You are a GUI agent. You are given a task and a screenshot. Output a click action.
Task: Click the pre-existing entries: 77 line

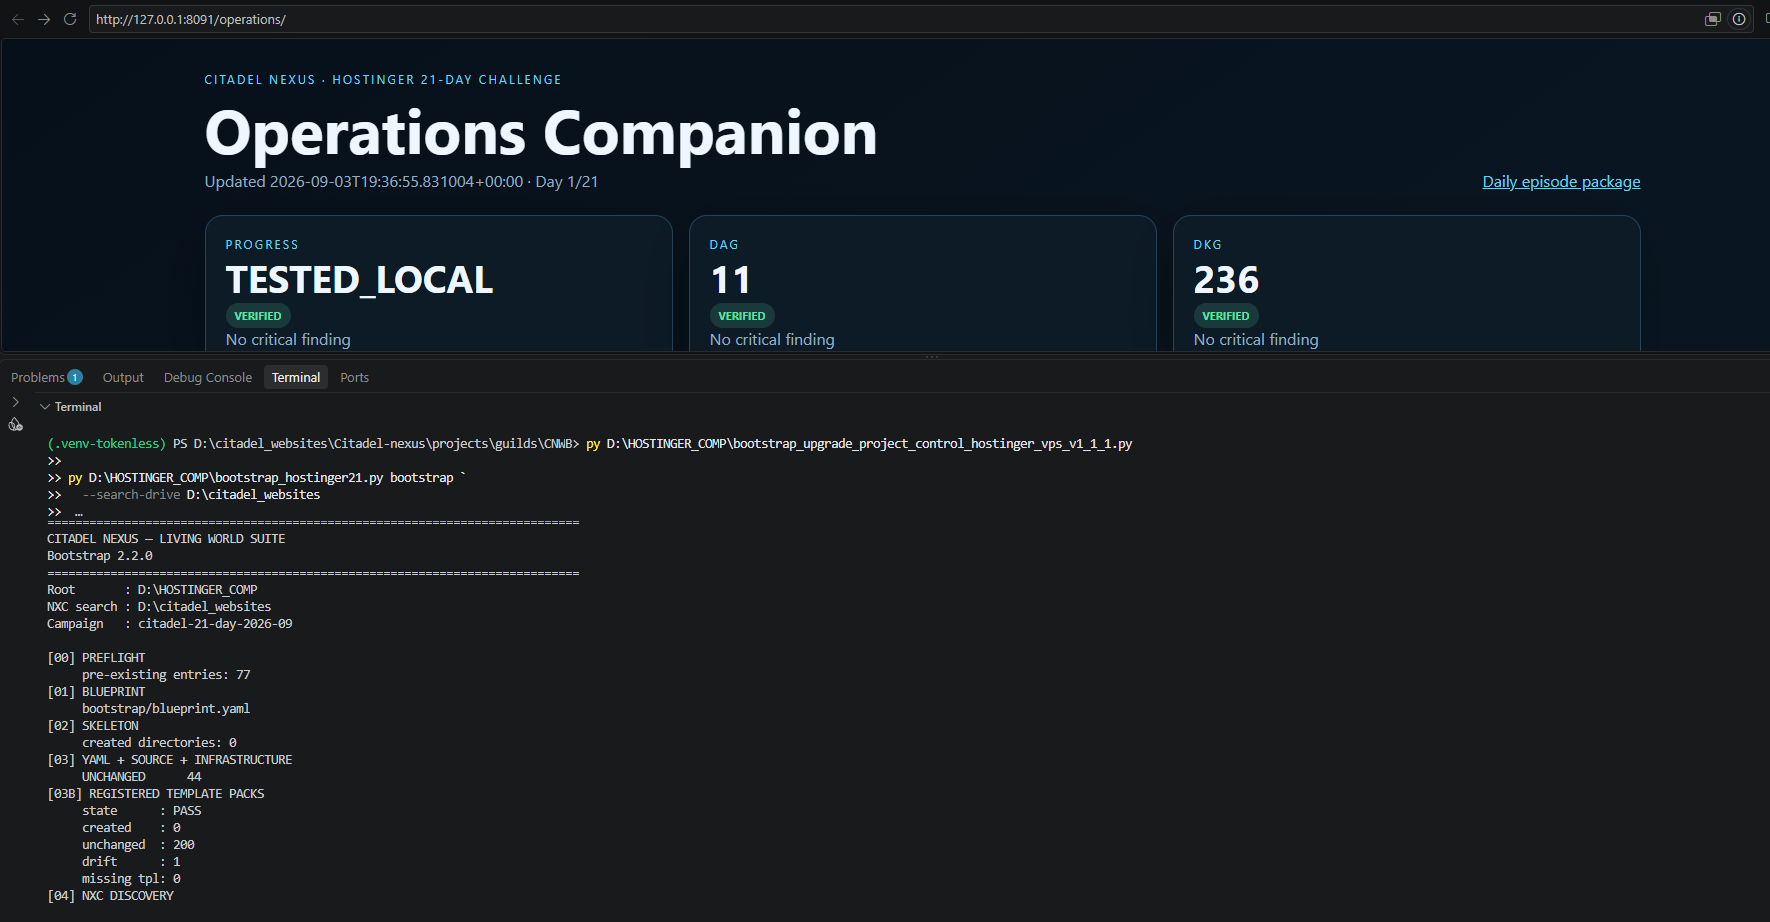pos(166,675)
